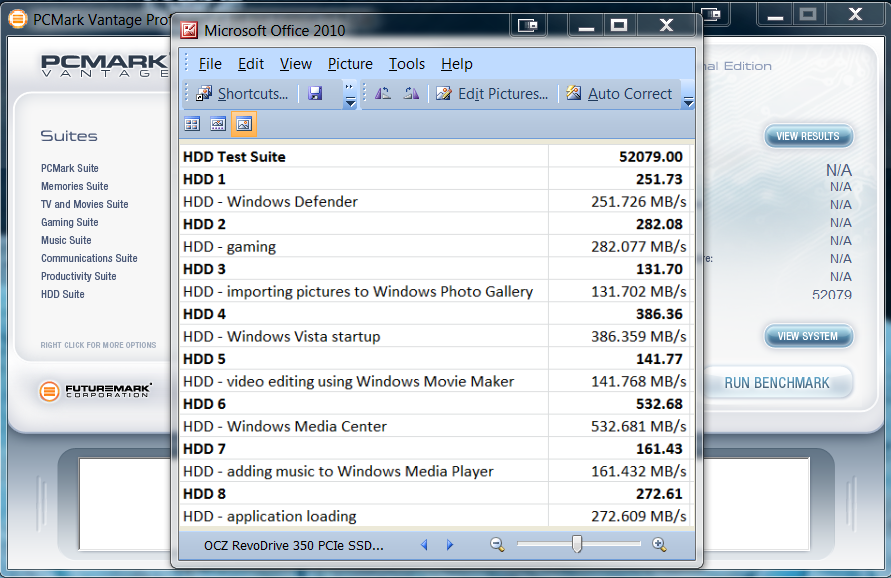891x578 pixels.
Task: Rotate picture left using toolbar icon
Action: coord(383,94)
